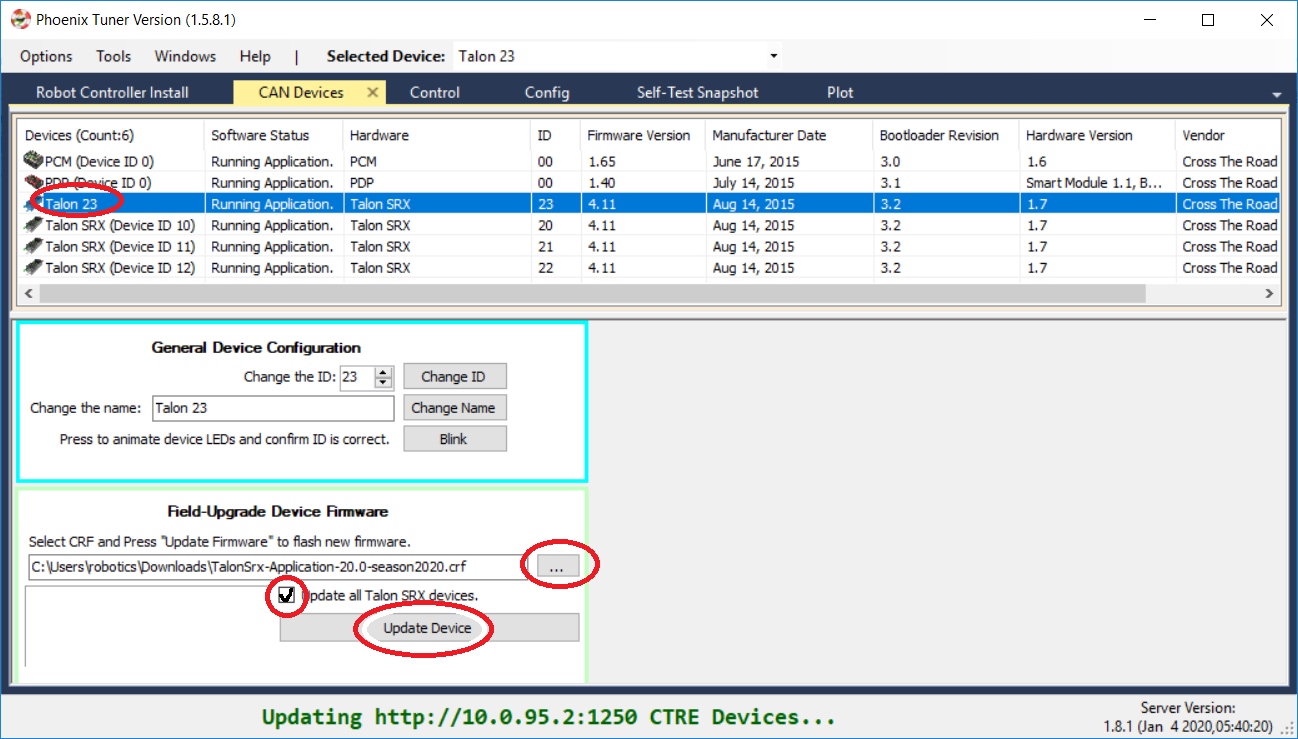Select 'Talon SRX (Device ID 12)' row

[x=649, y=268]
